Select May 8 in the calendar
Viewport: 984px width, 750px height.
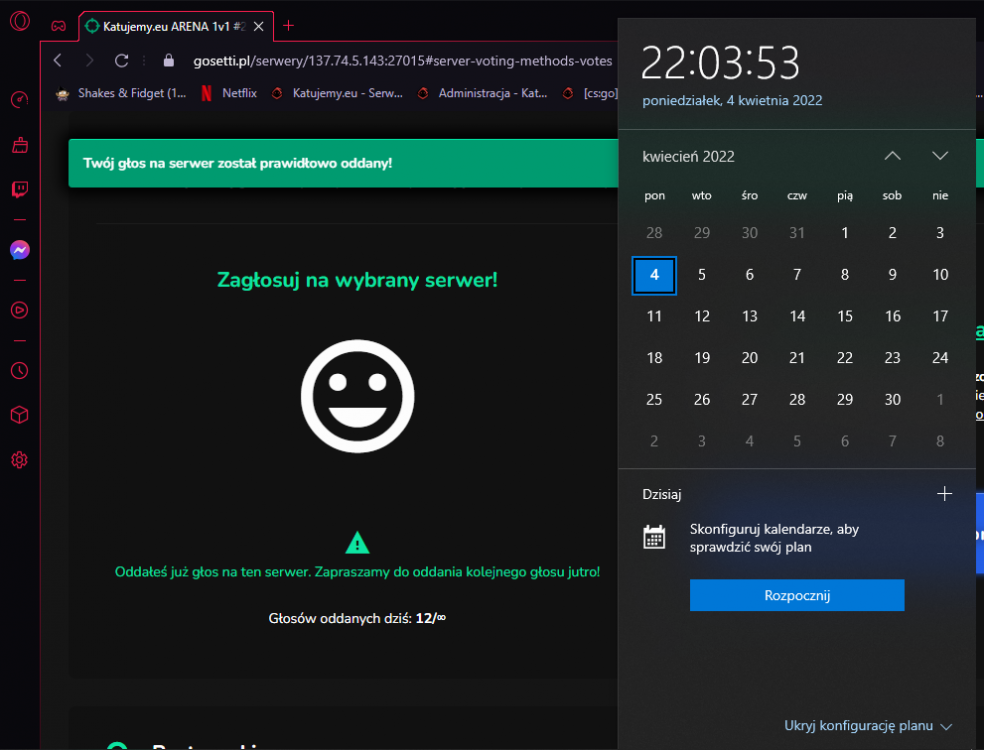940,441
